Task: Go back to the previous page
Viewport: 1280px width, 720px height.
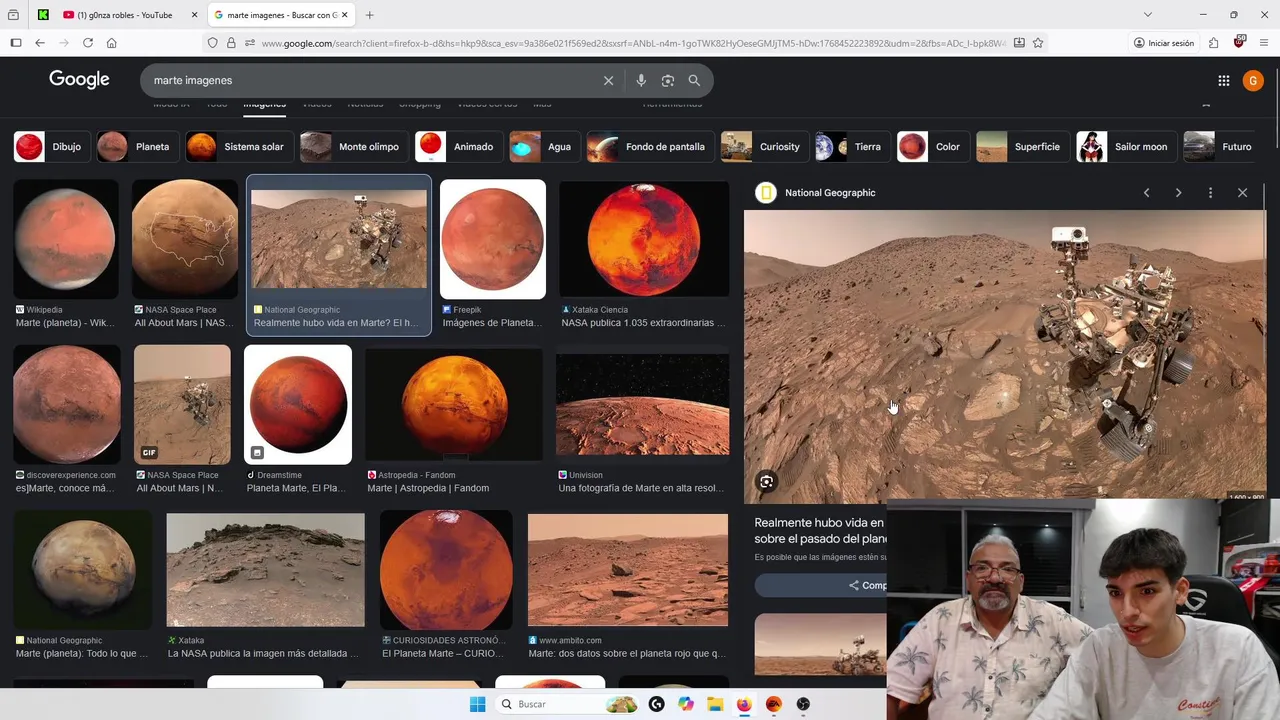Action: (x=40, y=43)
